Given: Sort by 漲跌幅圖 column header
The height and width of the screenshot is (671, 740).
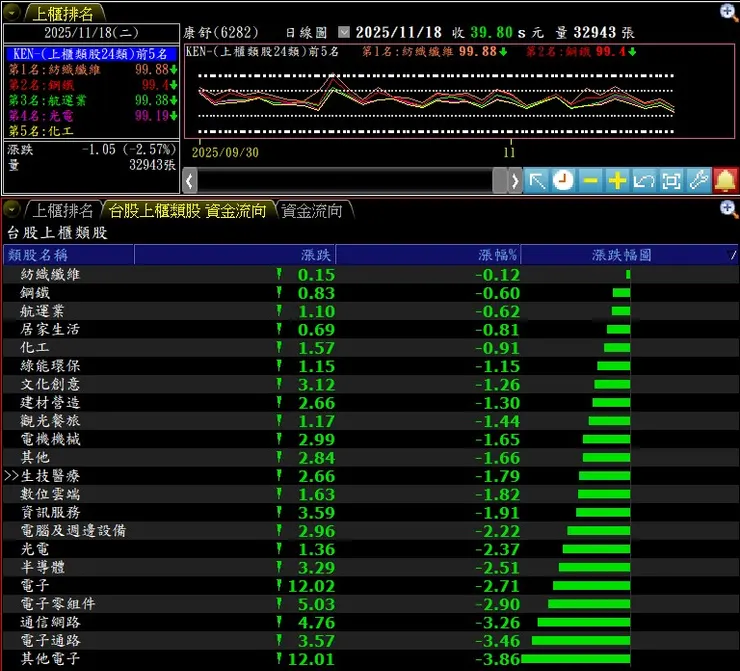Looking at the screenshot, I should click(x=630, y=255).
